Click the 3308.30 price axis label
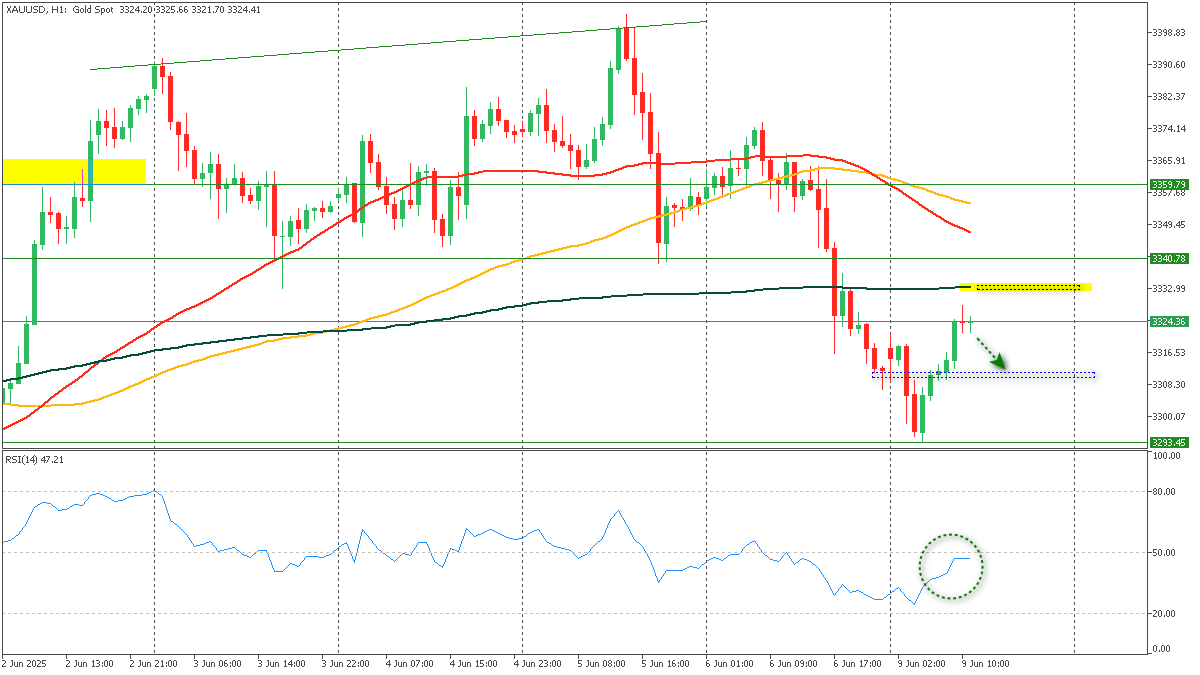The height and width of the screenshot is (675, 1200). [x=1168, y=384]
